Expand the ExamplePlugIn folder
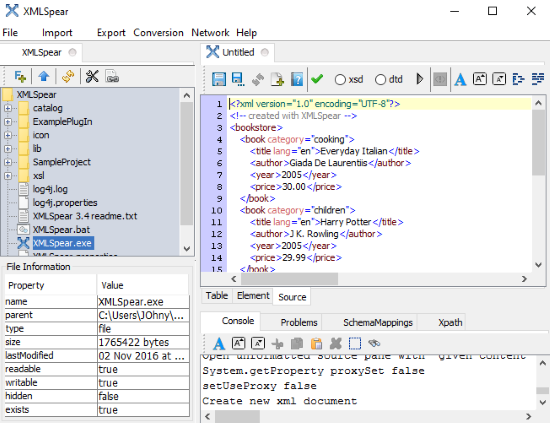This screenshot has width=550, height=423. (8, 122)
